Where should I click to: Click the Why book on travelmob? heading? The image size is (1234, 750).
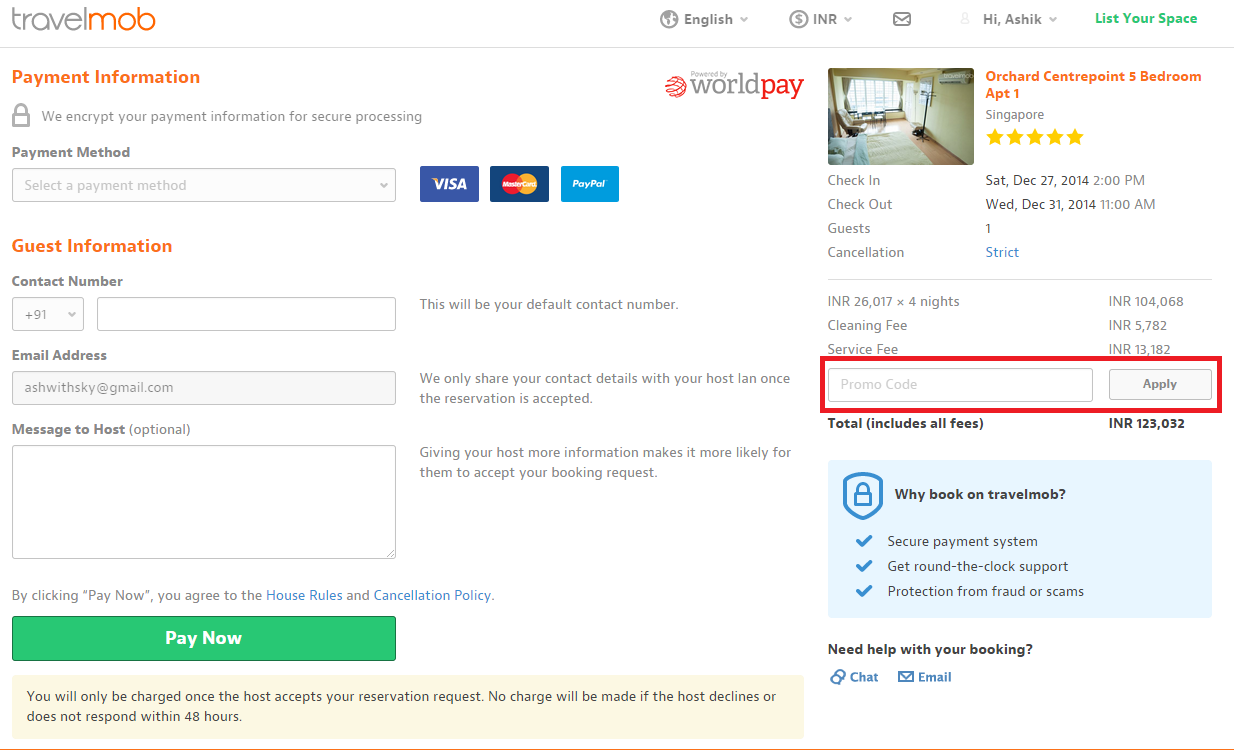pyautogui.click(x=980, y=494)
